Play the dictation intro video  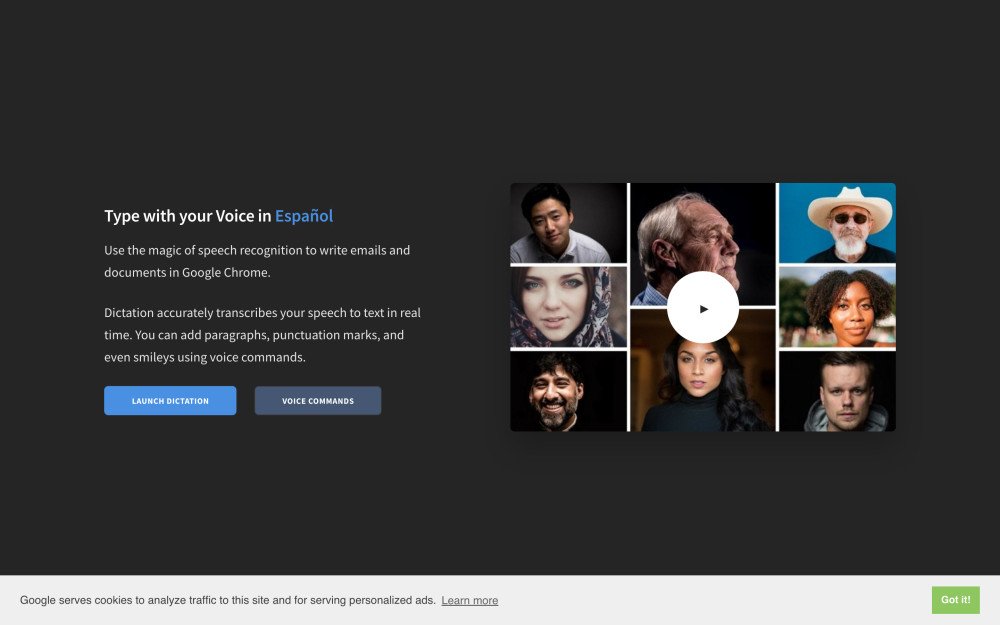[x=702, y=308]
